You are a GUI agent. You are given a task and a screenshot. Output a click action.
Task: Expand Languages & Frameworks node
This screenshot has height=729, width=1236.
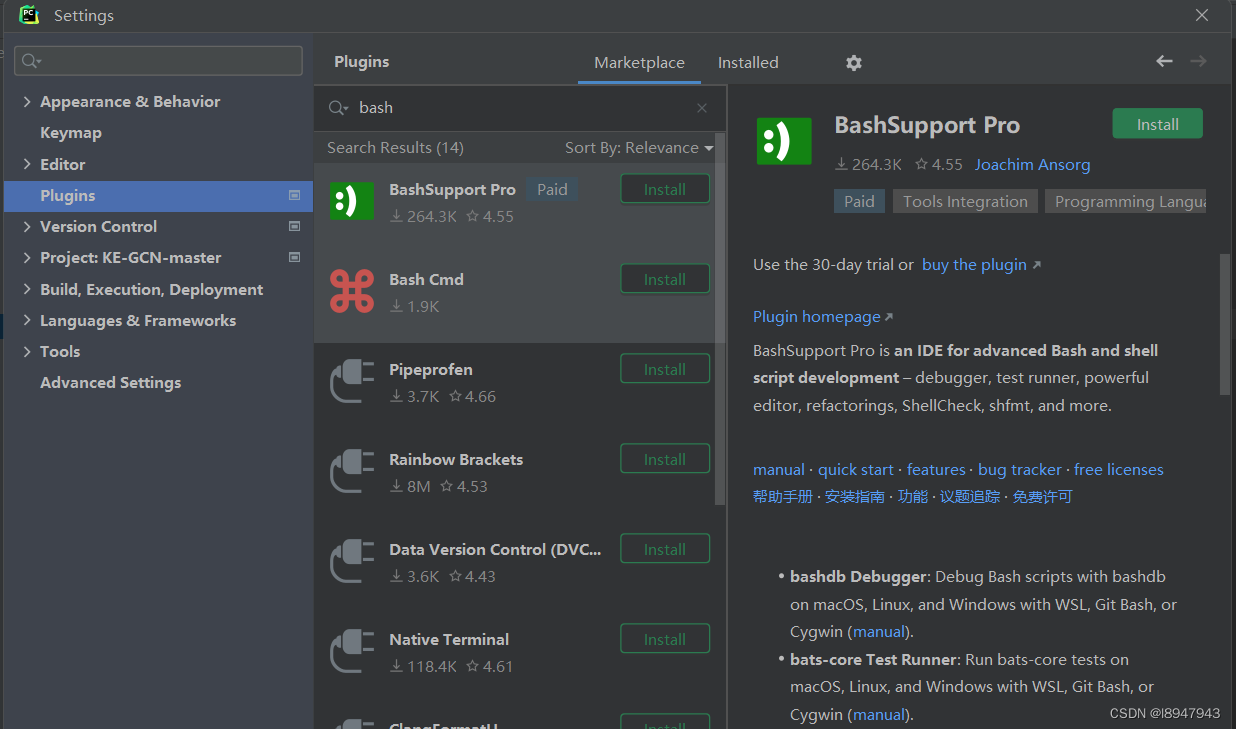[27, 320]
